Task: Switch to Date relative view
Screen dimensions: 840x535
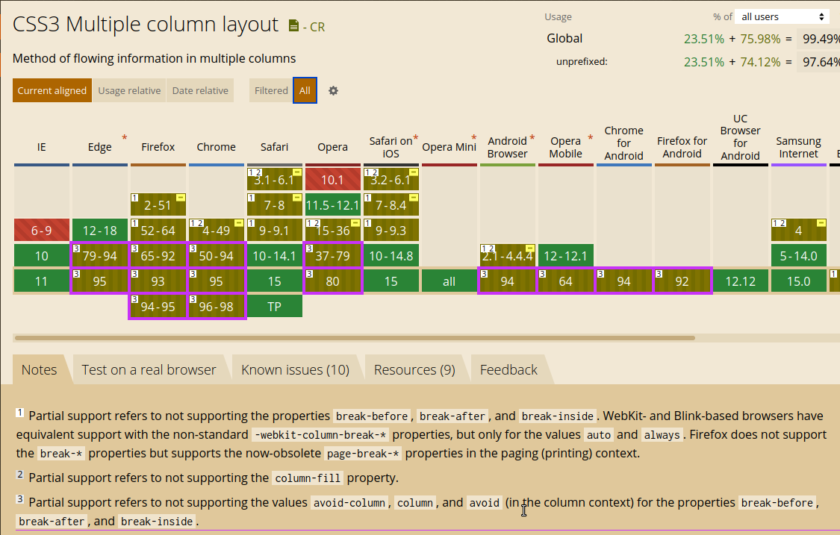Action: [x=200, y=91]
